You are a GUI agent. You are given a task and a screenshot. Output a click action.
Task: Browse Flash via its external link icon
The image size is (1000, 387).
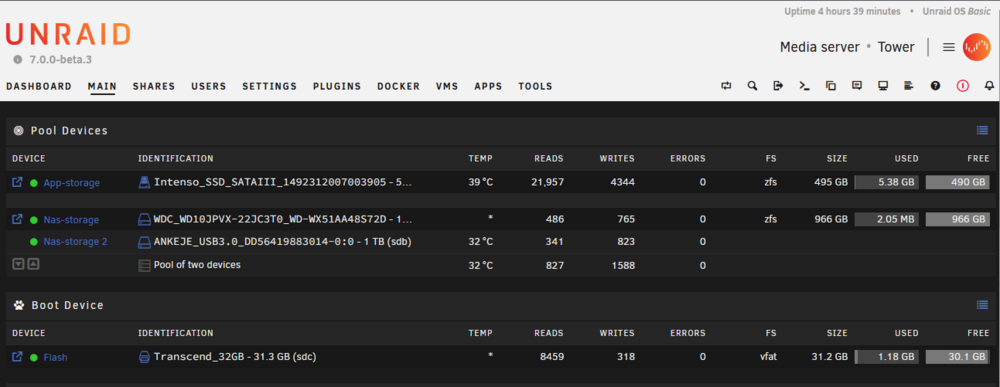pos(17,357)
